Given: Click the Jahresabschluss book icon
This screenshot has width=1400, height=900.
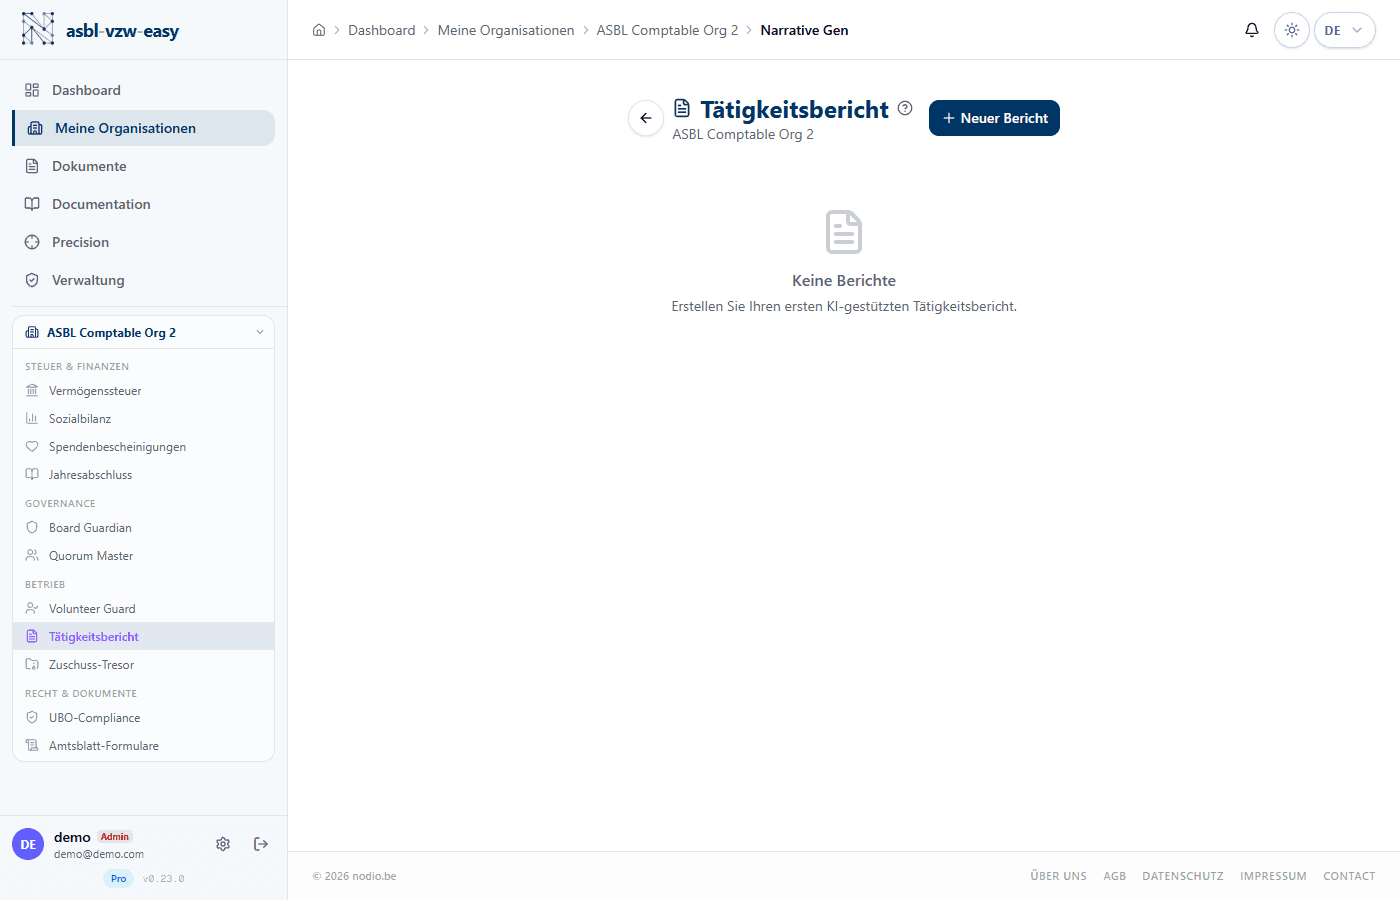Looking at the screenshot, I should click(32, 475).
